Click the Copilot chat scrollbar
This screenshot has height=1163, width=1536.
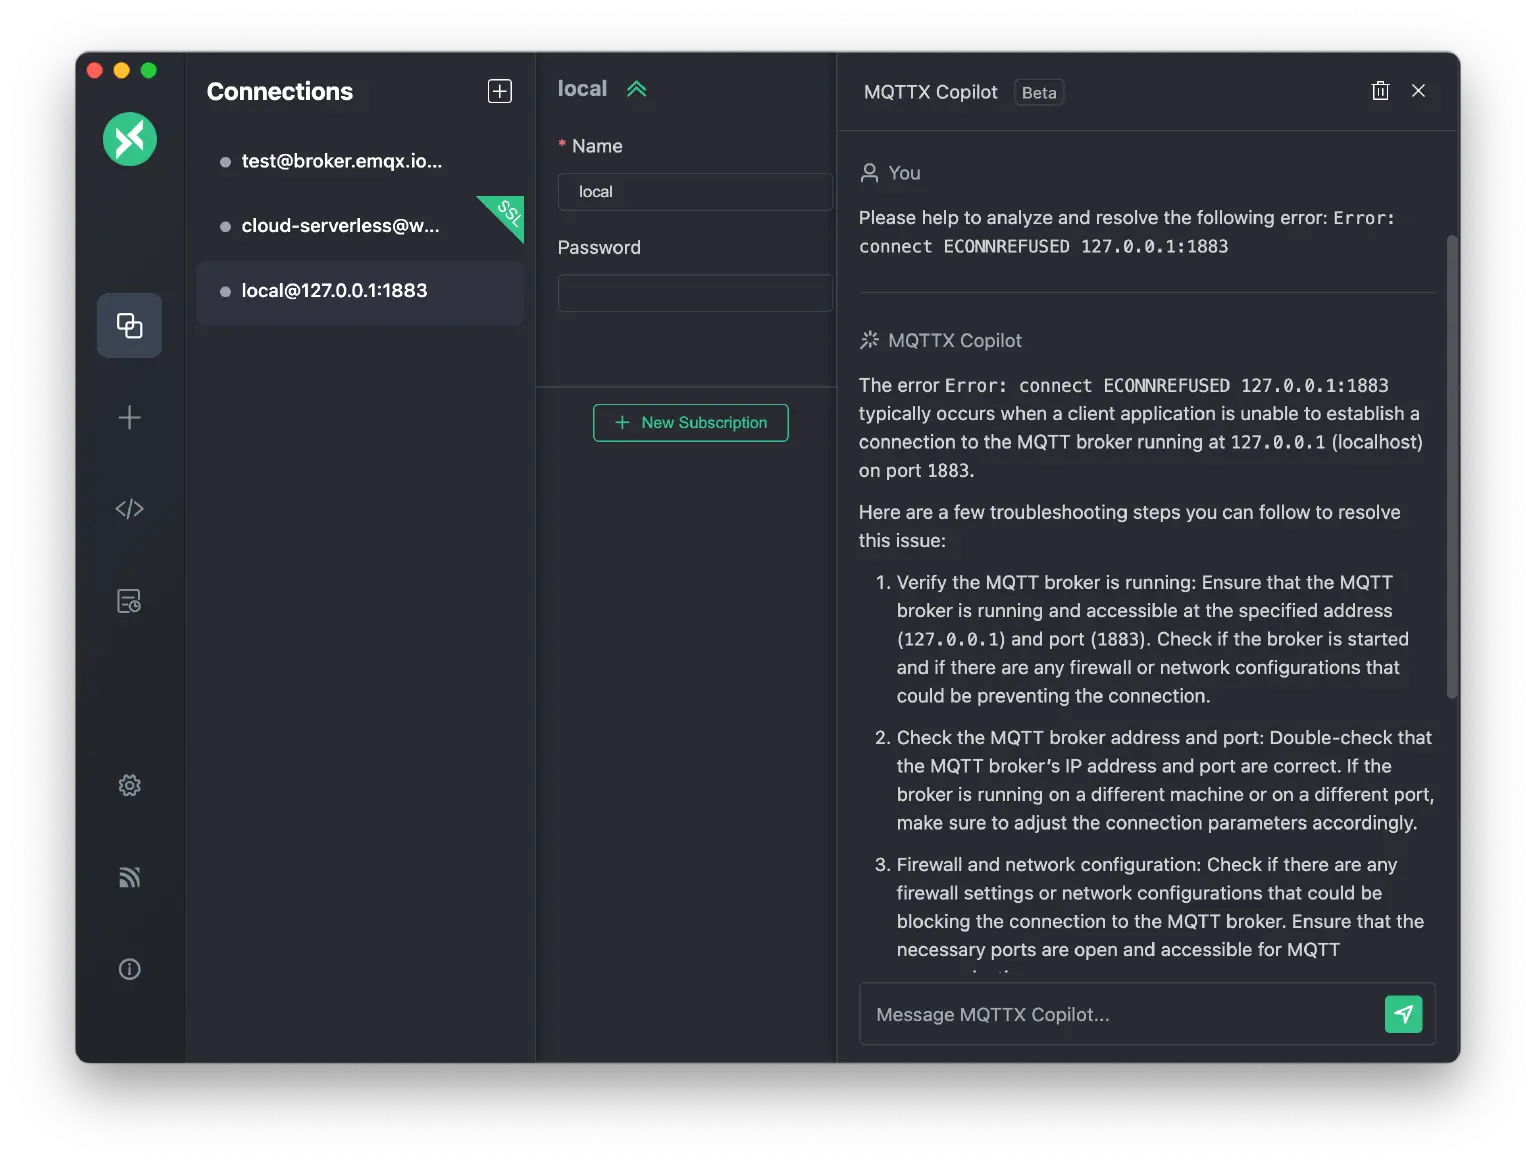[1452, 466]
